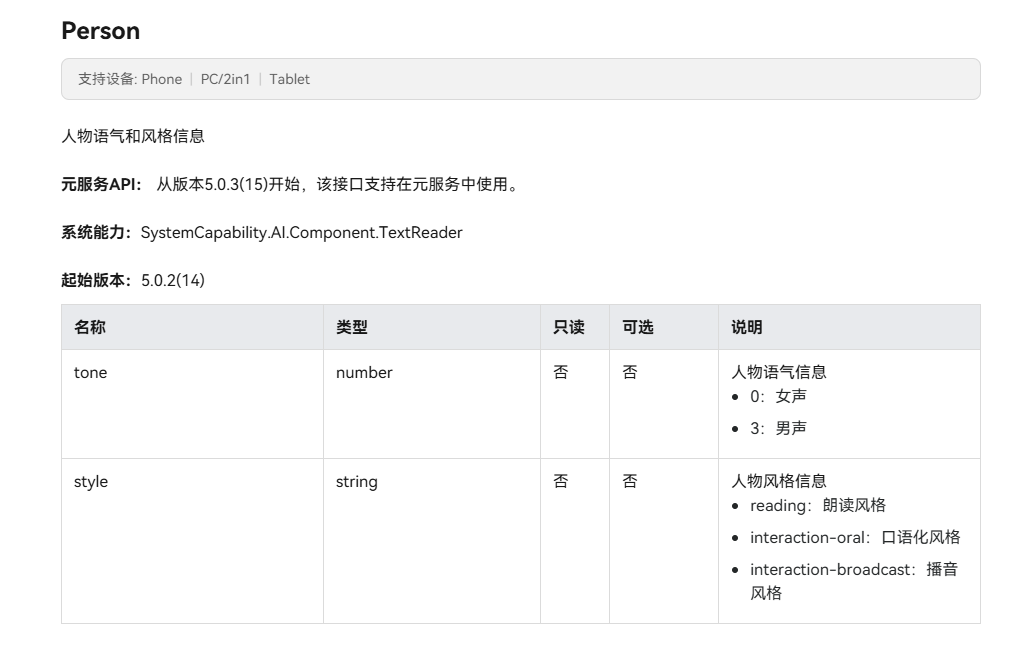Click Tablet in the supported devices bar

click(289, 79)
